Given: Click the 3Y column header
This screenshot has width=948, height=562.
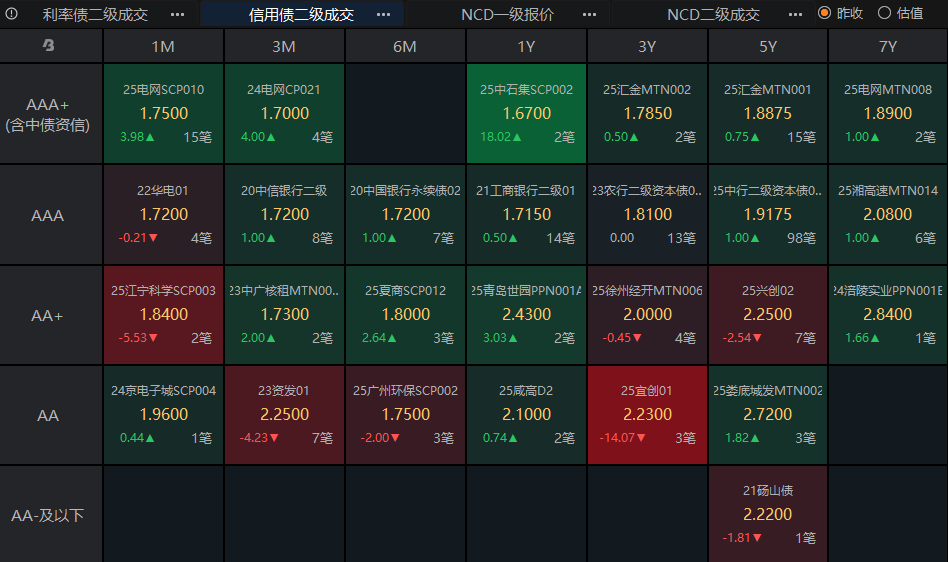Looking at the screenshot, I should pos(647,46).
